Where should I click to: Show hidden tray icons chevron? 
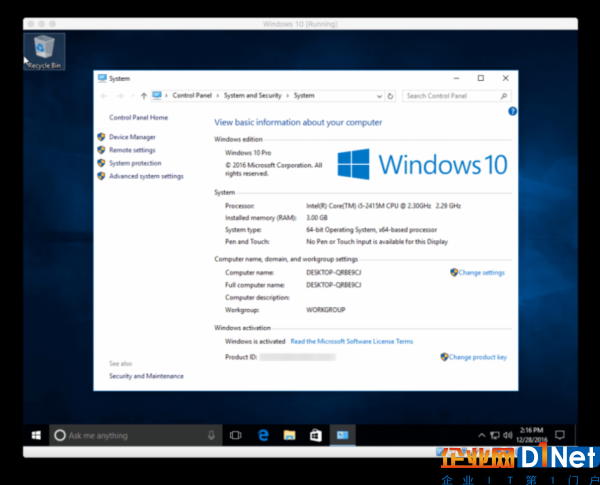tap(482, 435)
